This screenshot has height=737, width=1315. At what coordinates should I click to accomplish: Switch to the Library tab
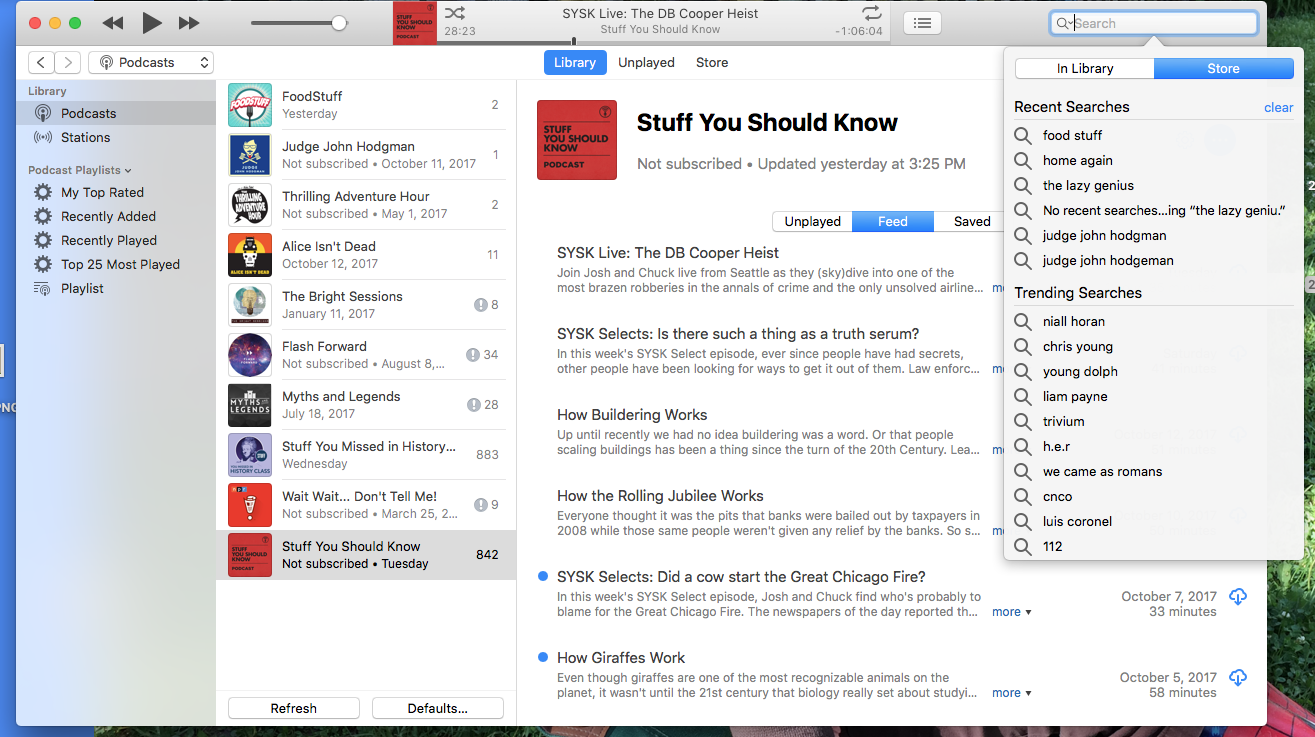pos(575,62)
